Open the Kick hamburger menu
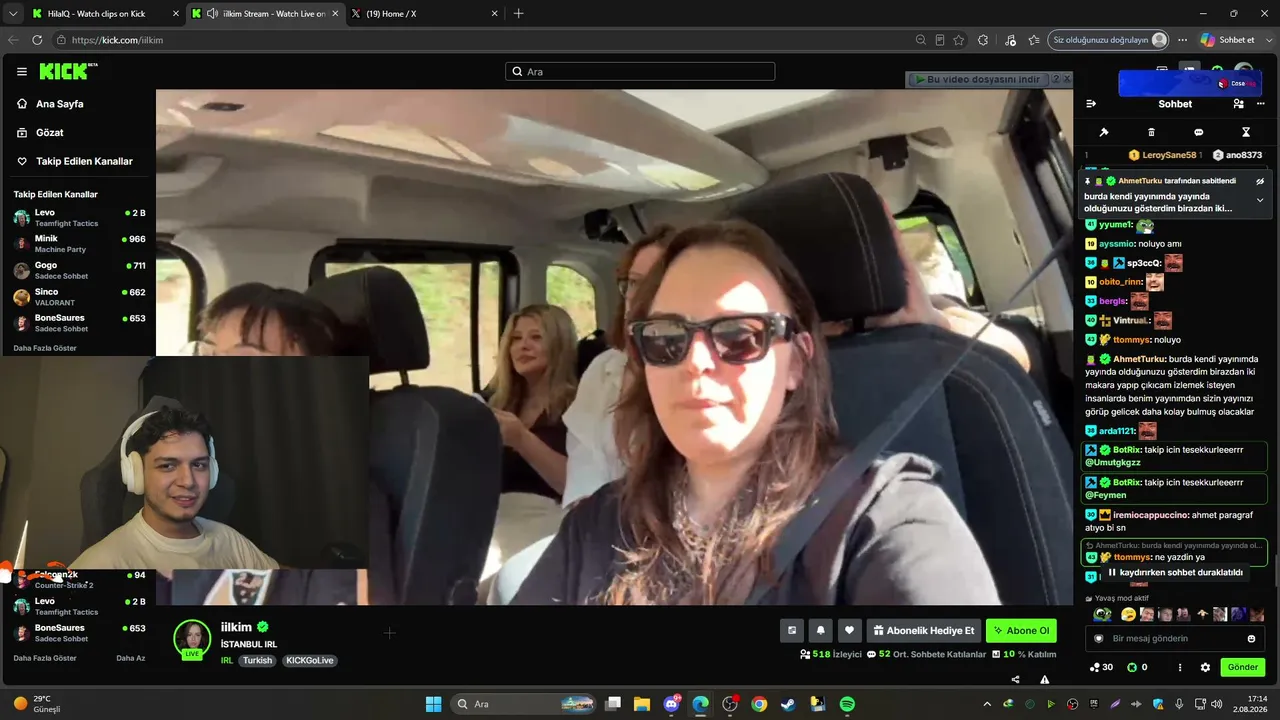 22,71
